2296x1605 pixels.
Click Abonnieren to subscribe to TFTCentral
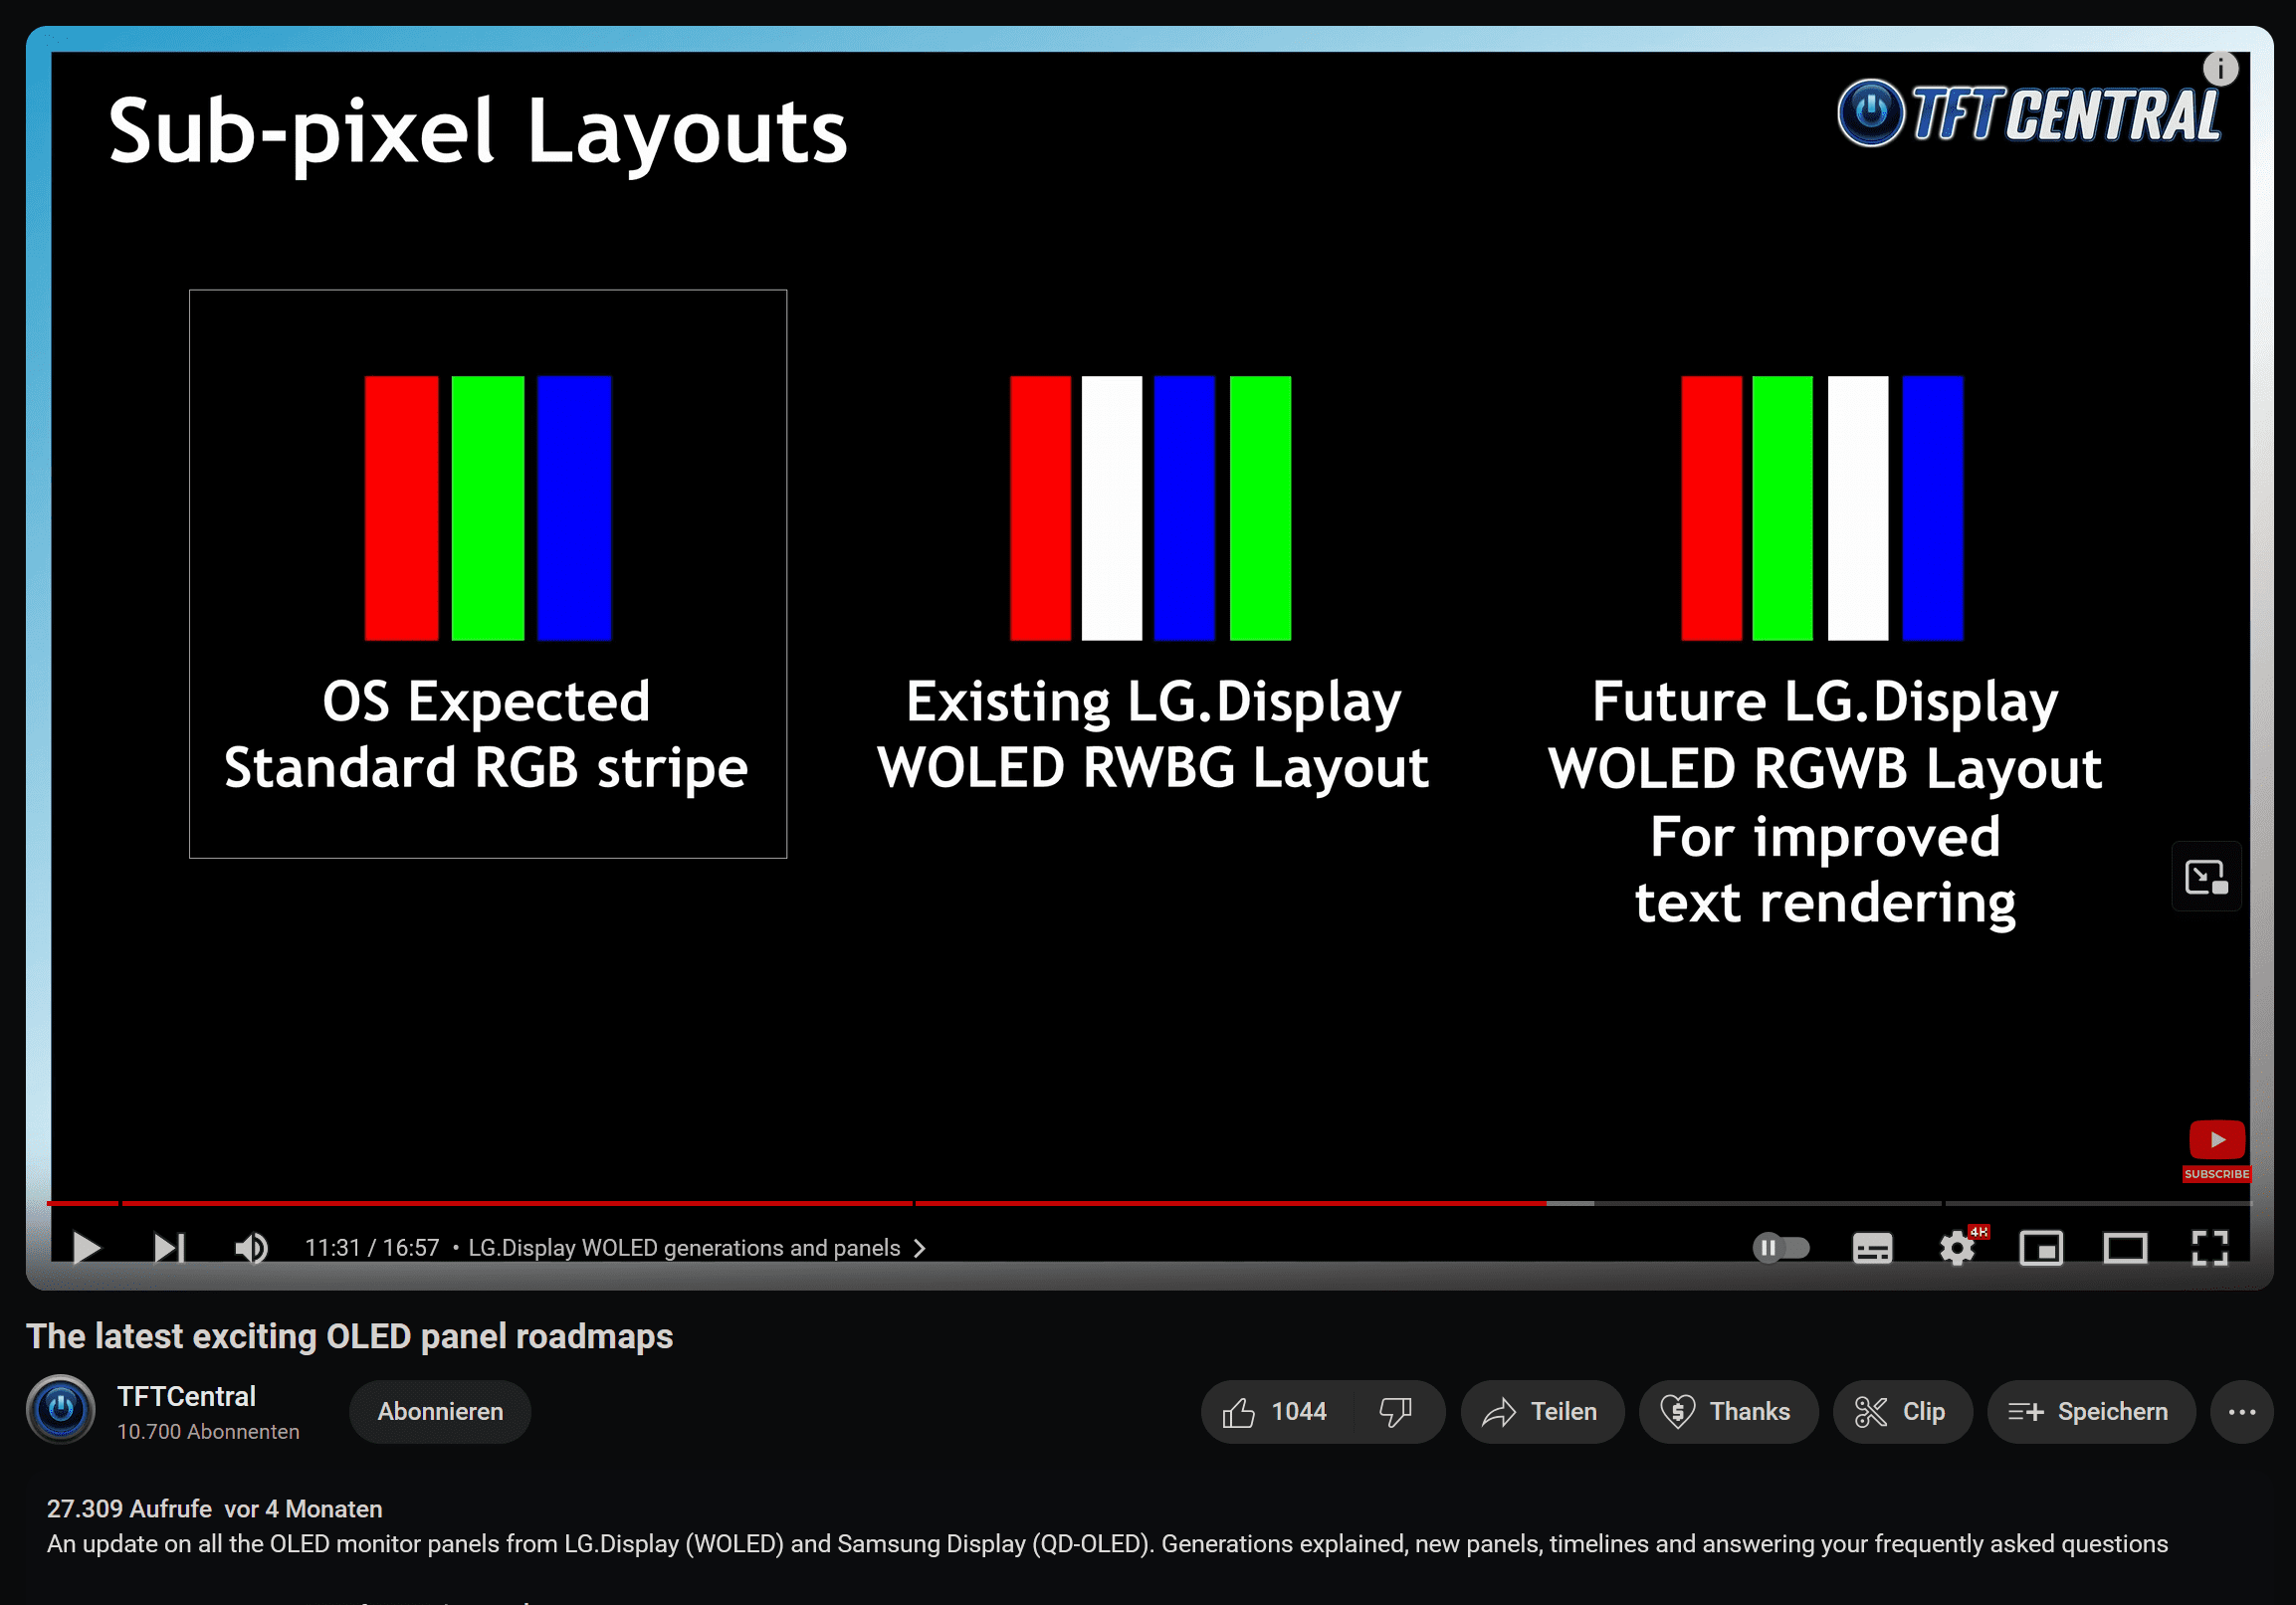[x=442, y=1411]
